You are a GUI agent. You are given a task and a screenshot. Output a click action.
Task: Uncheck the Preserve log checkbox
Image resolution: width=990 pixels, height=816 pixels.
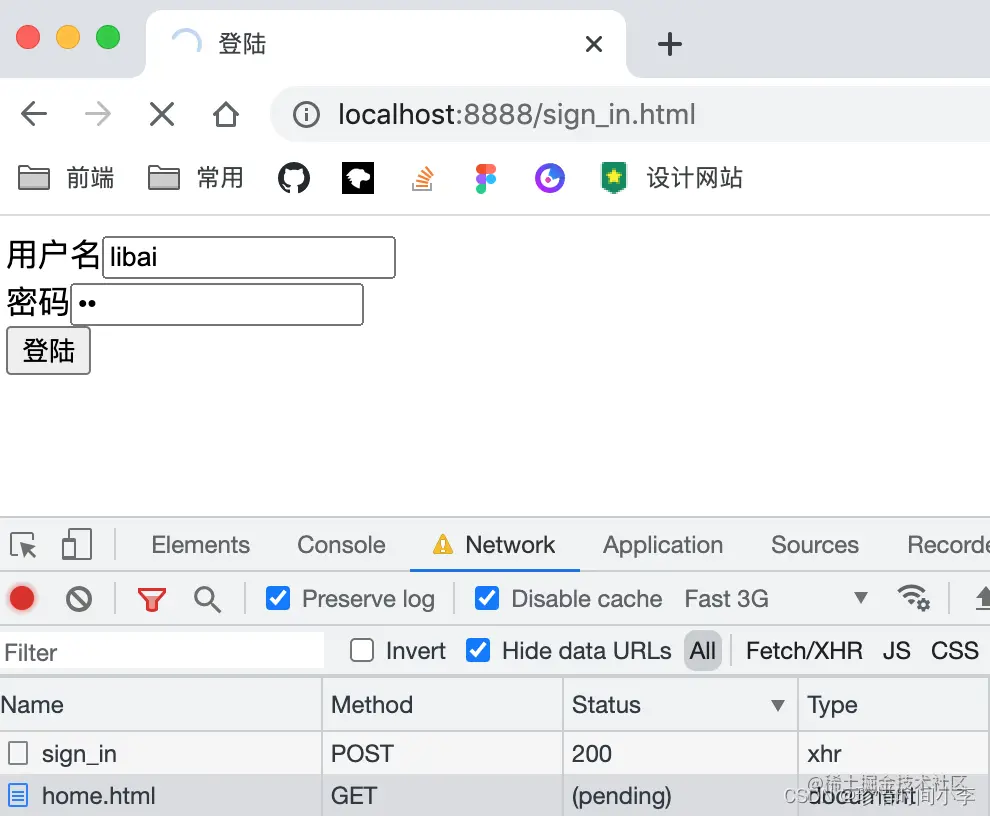[277, 598]
